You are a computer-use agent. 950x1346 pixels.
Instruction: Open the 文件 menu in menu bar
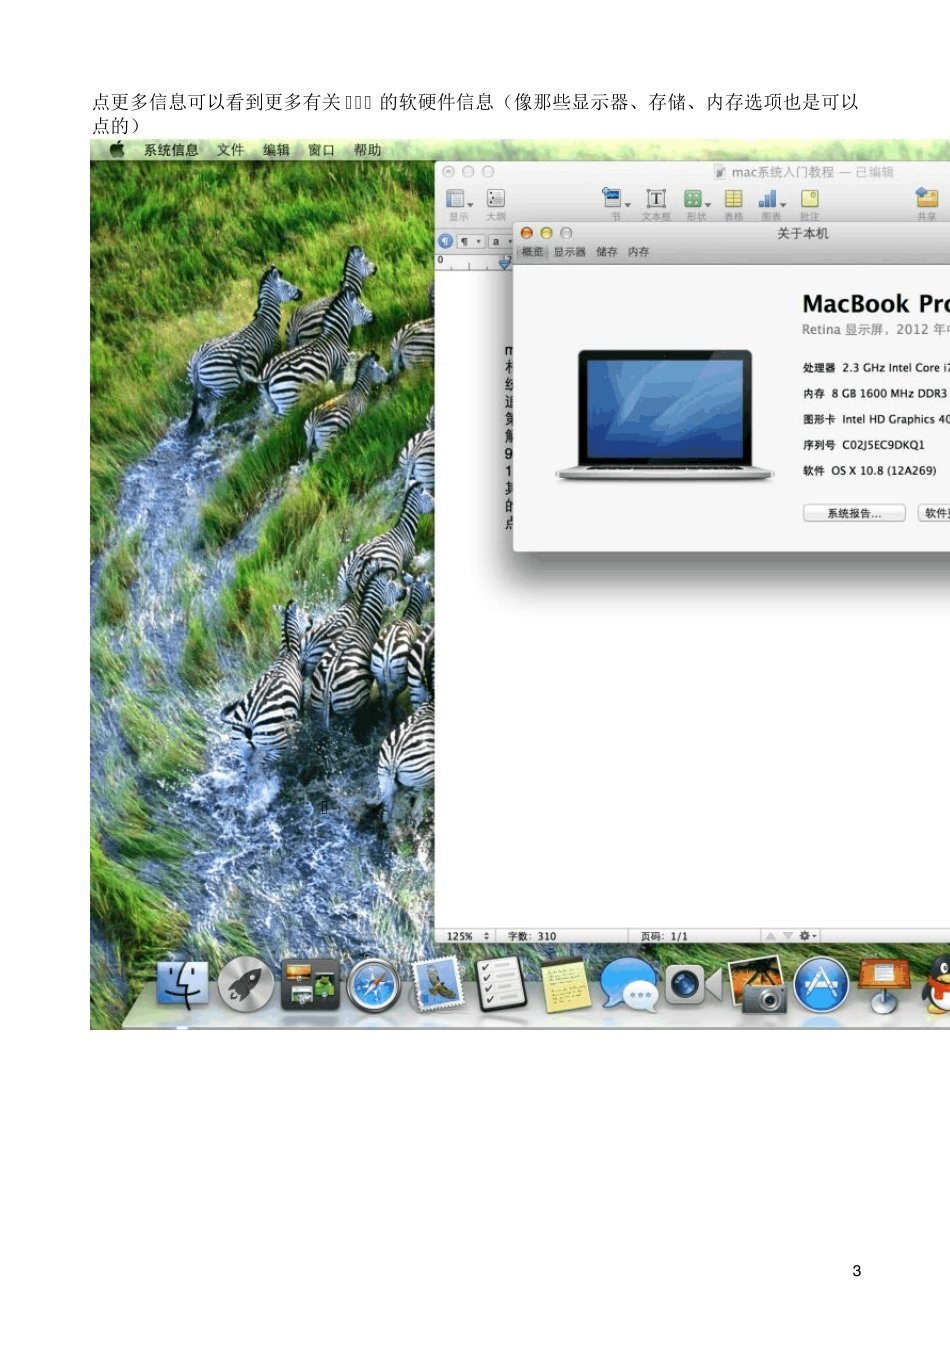pyautogui.click(x=230, y=150)
